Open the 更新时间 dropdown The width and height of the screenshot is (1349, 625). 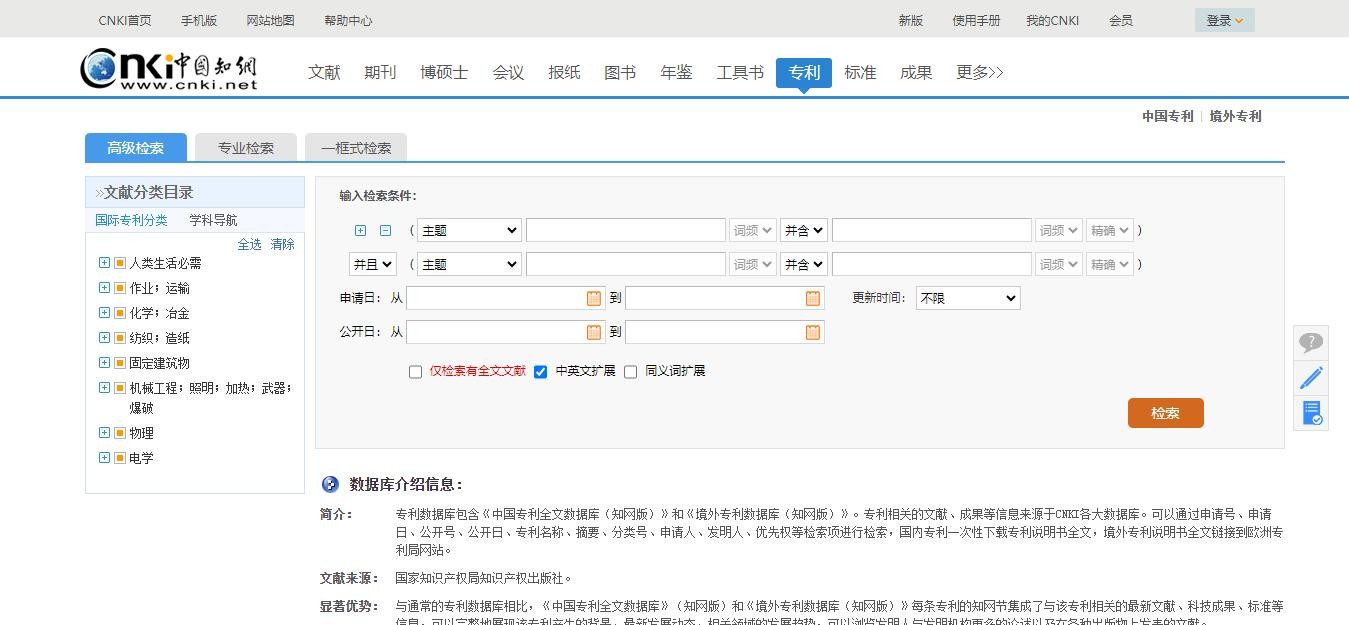(967, 298)
